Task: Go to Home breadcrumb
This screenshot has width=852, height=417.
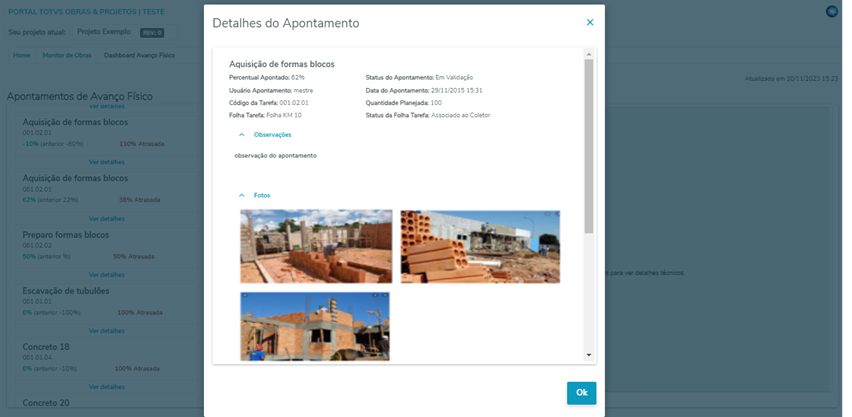Action: click(x=22, y=55)
